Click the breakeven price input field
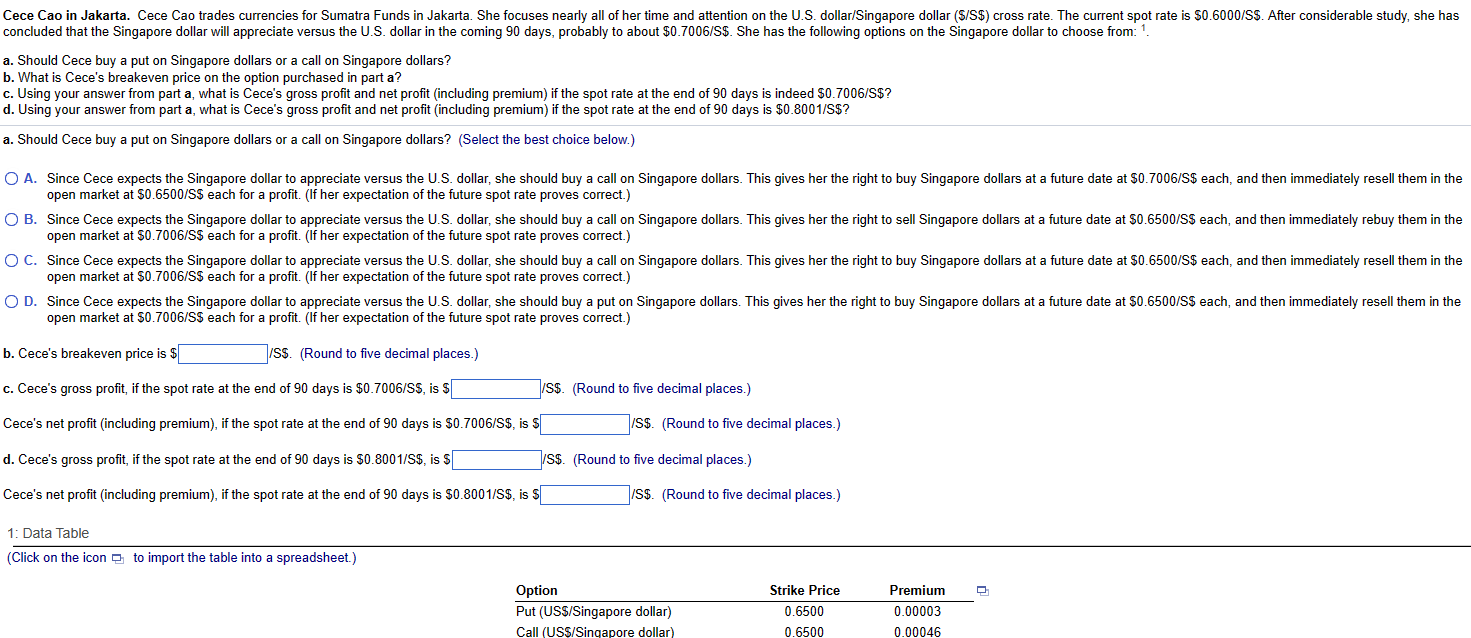Viewport: 1471px width, 638px height. pyautogui.click(x=222, y=353)
